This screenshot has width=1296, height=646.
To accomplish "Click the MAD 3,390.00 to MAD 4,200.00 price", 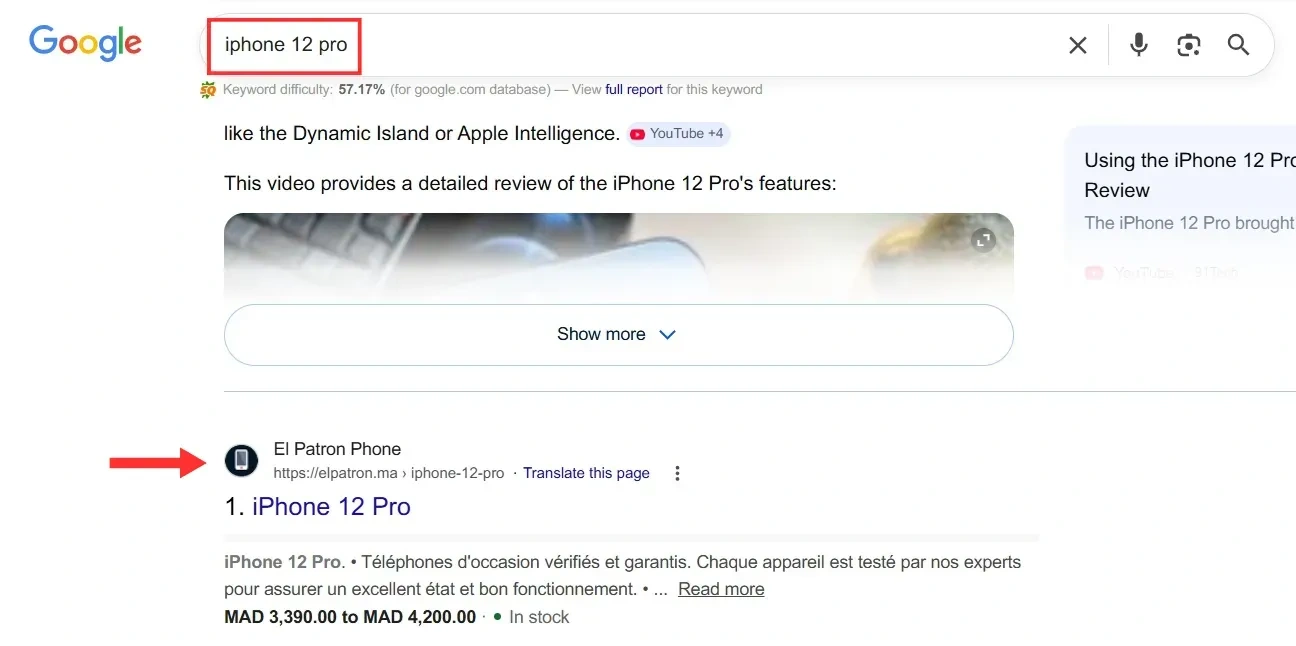I will click(350, 617).
